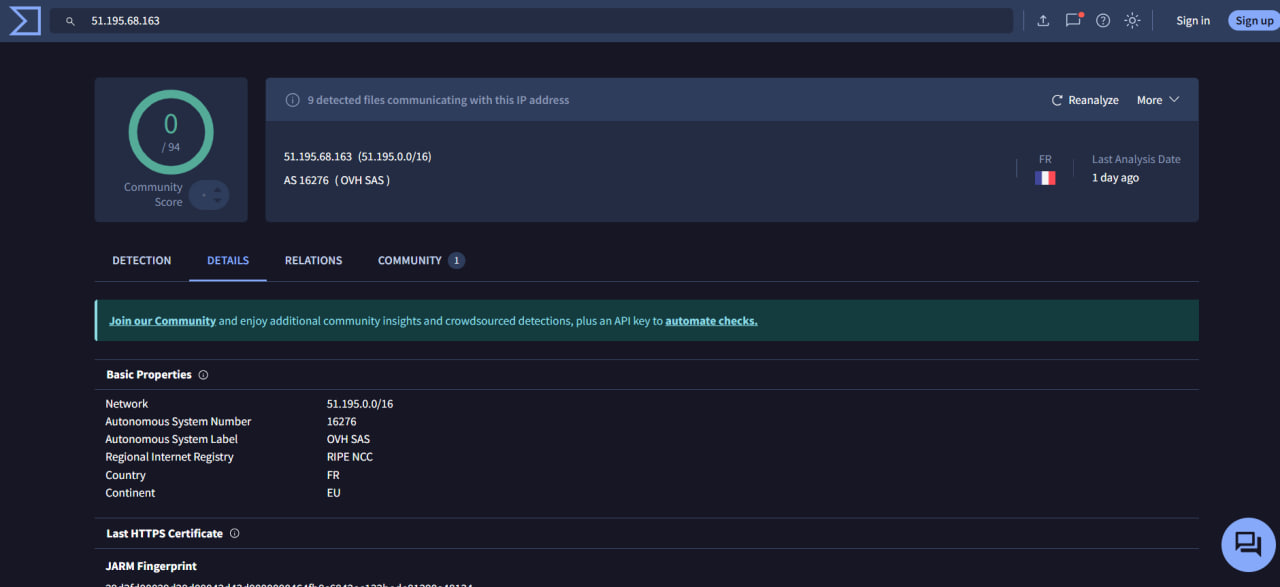Click the file upload icon in toolbar

[1043, 20]
